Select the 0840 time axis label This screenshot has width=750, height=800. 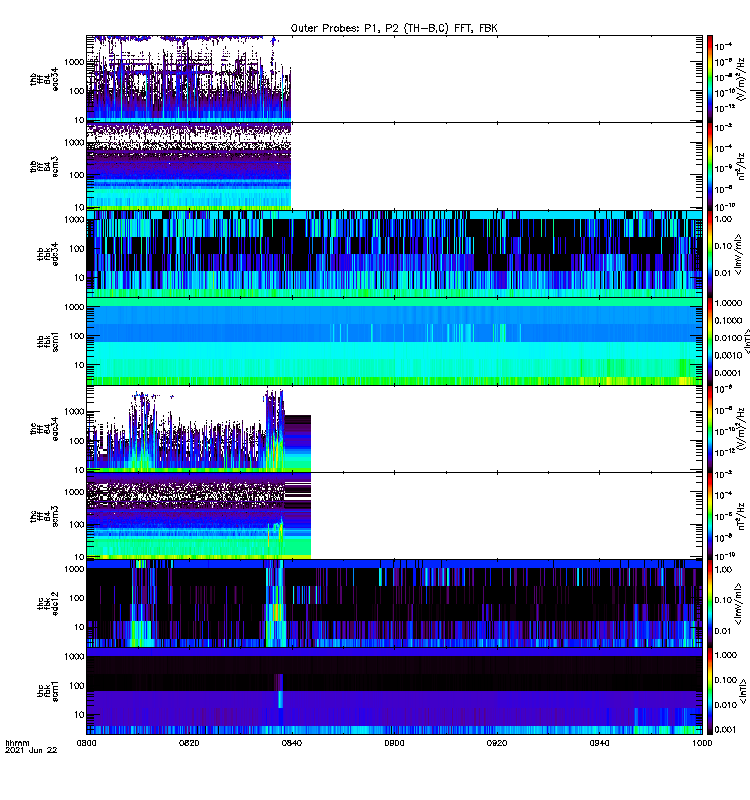(x=292, y=743)
